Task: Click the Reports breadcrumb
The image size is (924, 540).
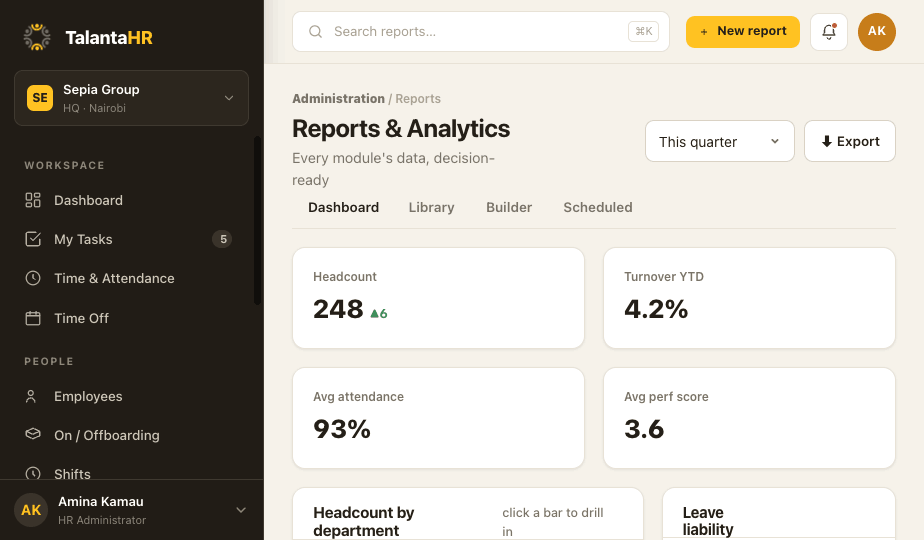Action: [418, 98]
